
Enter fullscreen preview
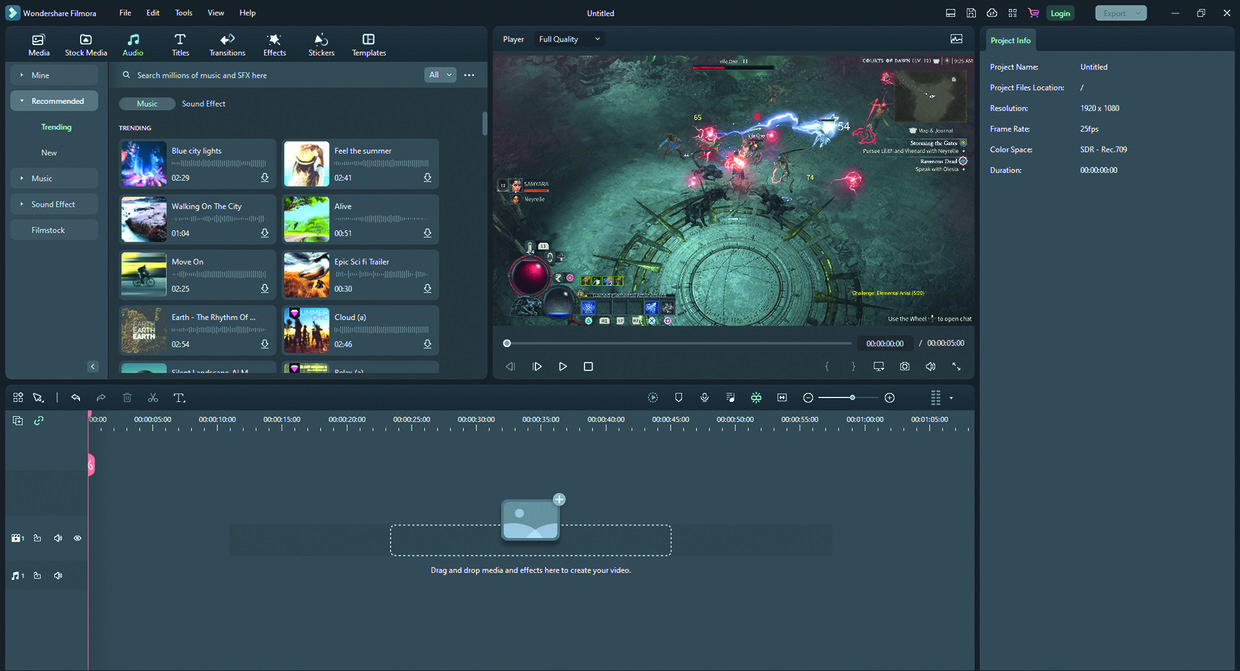coord(956,367)
